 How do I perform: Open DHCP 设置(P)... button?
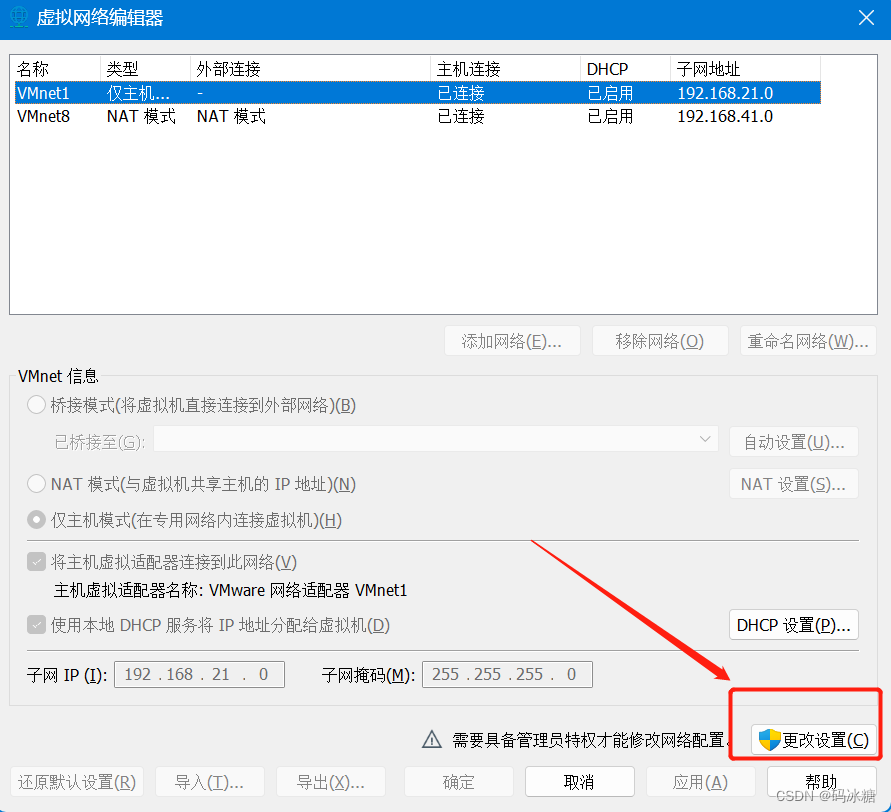[x=794, y=625]
